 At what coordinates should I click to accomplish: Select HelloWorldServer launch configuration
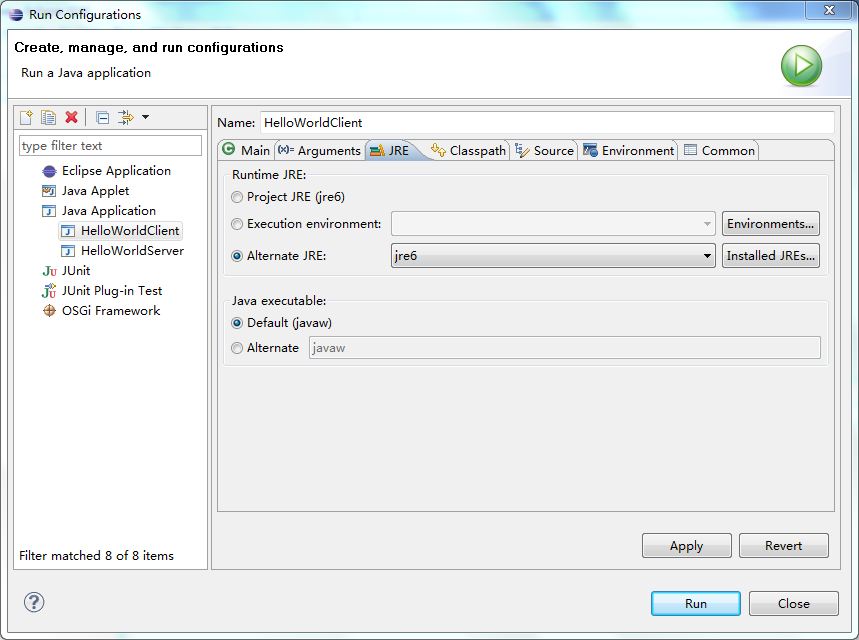pos(131,251)
